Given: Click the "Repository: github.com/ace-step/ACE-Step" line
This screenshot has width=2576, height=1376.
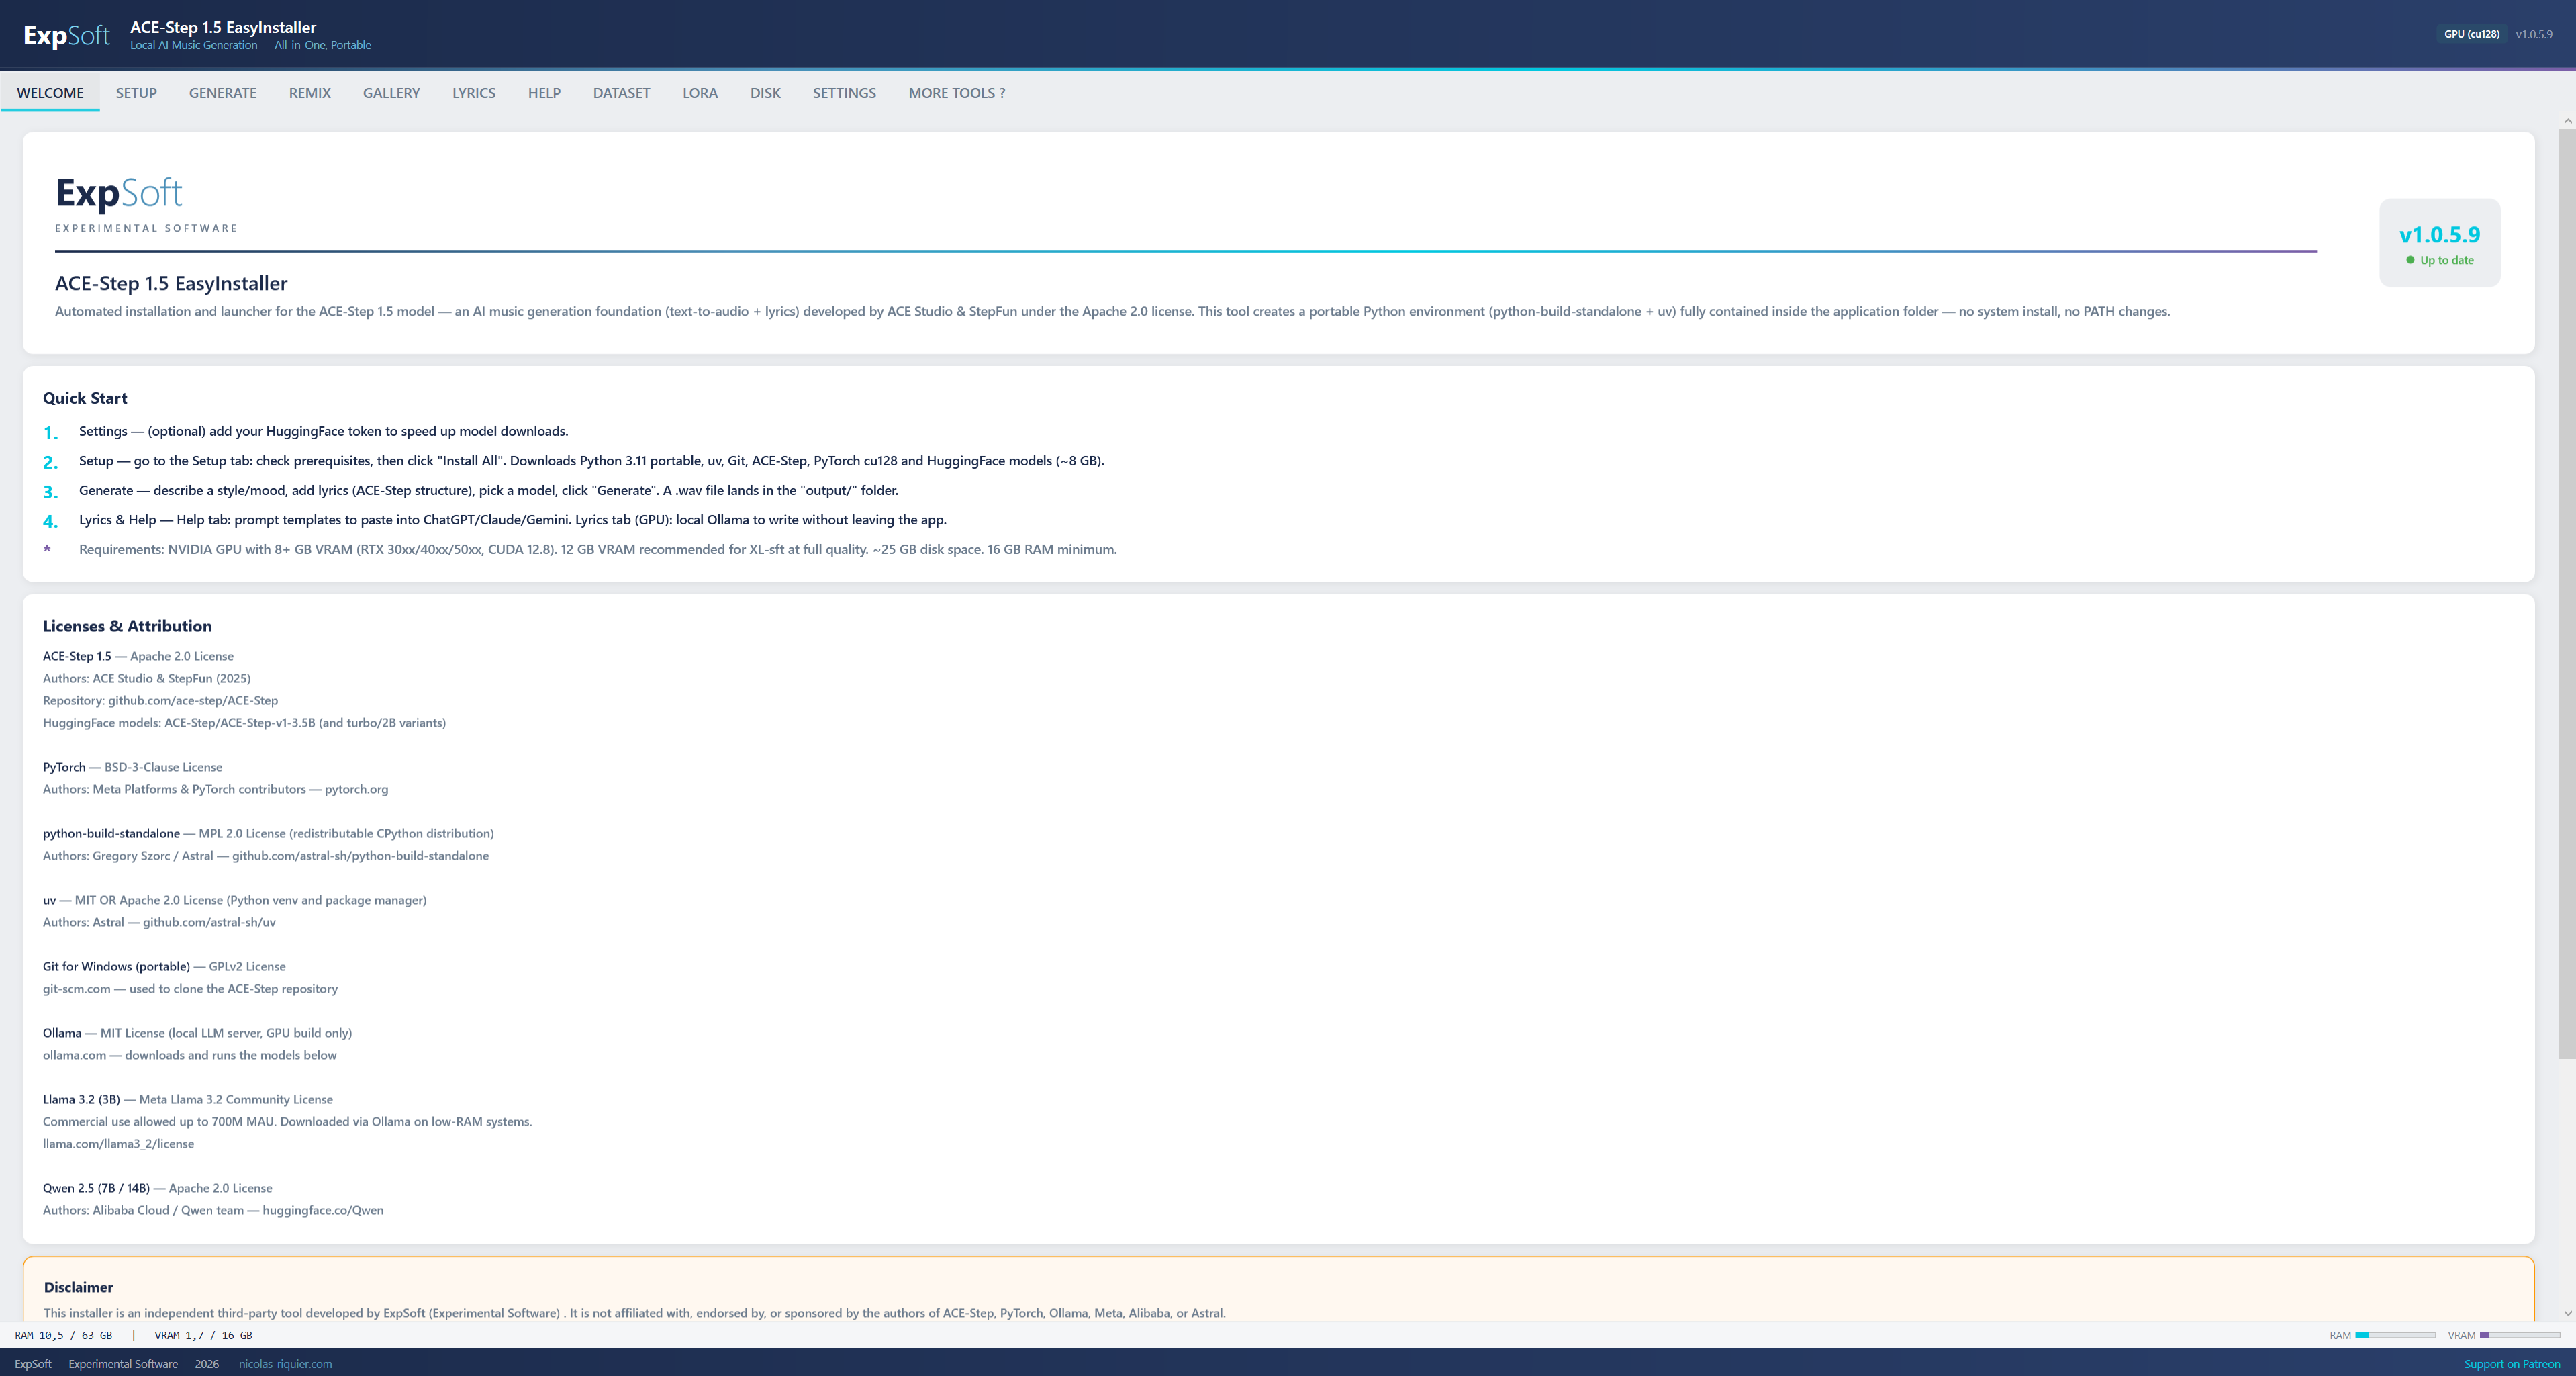Looking at the screenshot, I should (161, 700).
